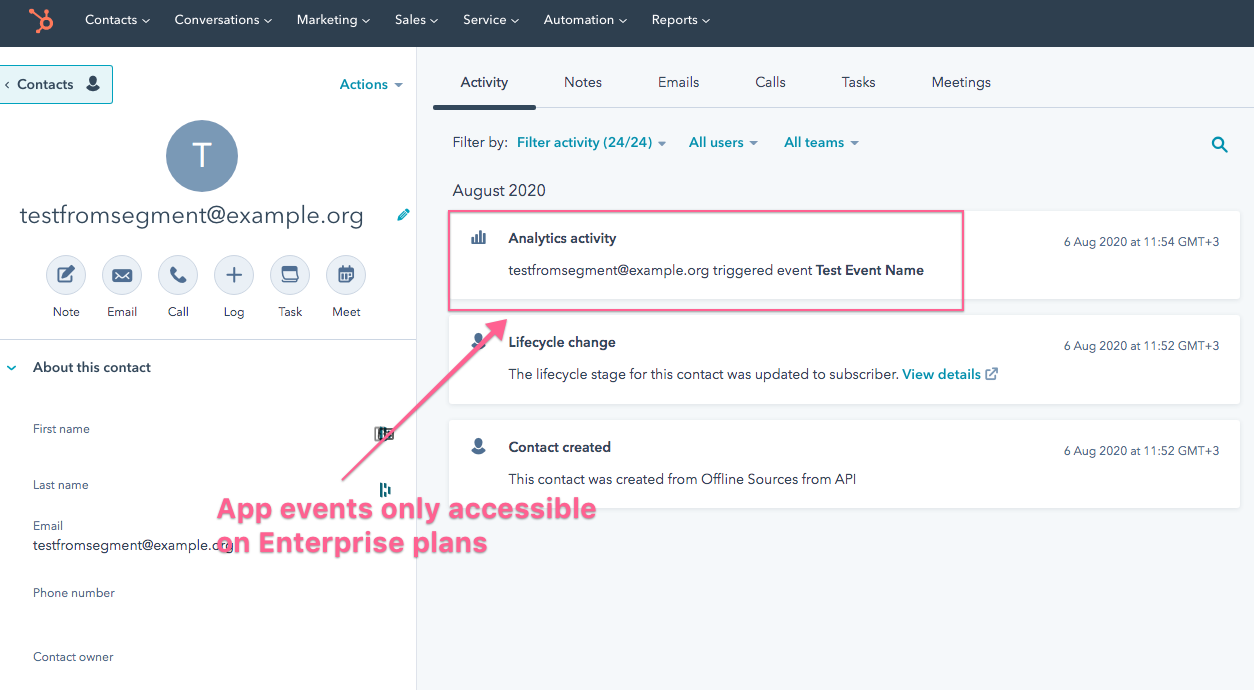Open the Marketing menu

pos(333,20)
